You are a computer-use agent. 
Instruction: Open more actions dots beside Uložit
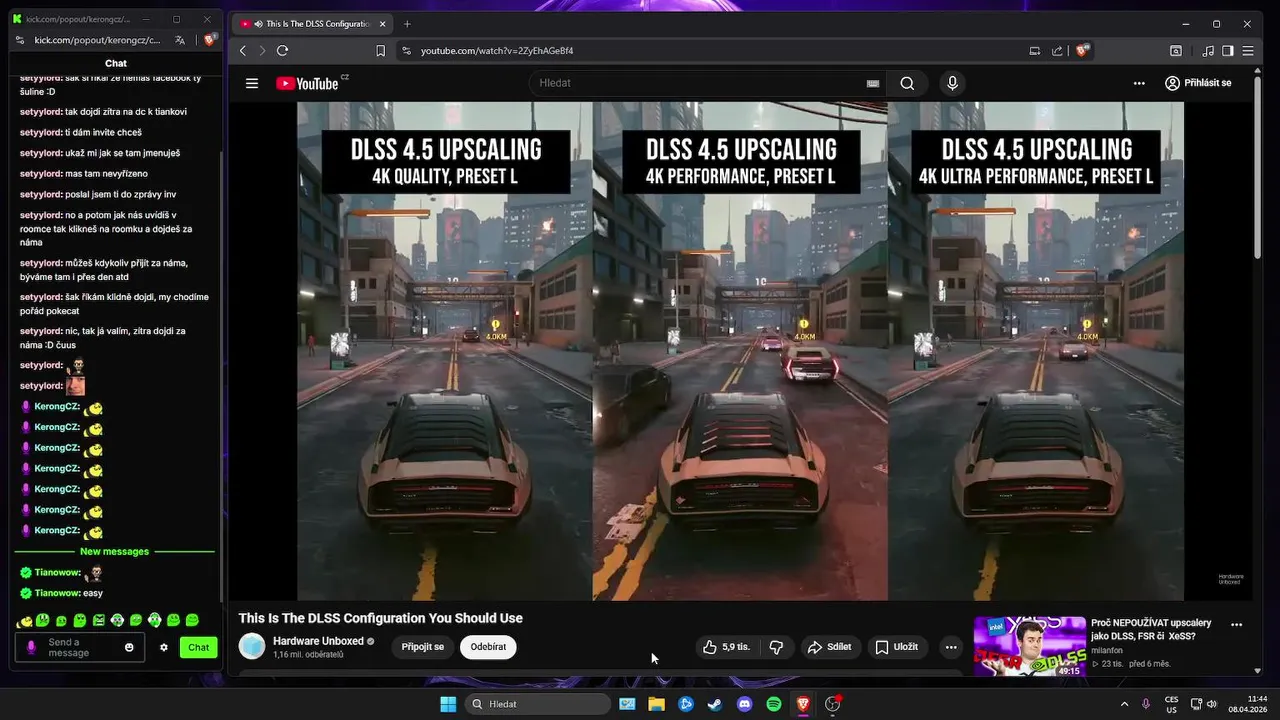951,647
